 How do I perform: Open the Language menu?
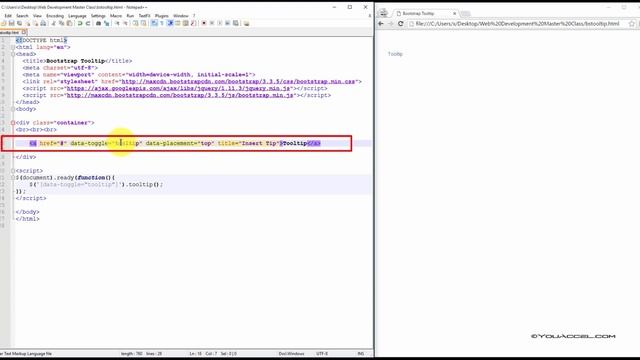[77, 16]
